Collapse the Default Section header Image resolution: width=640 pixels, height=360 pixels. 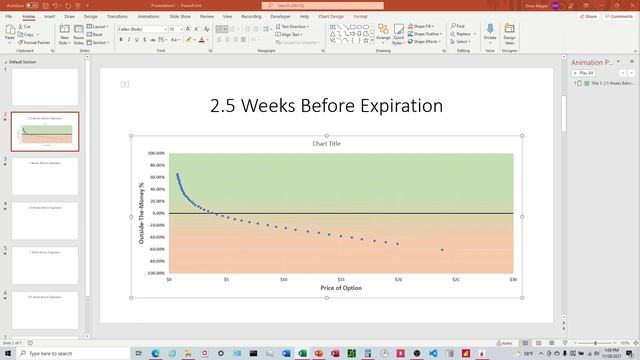(x=20, y=62)
